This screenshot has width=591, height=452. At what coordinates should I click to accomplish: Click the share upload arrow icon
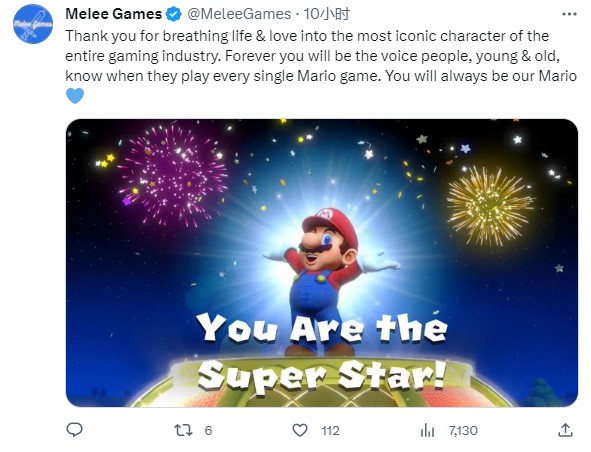click(565, 430)
